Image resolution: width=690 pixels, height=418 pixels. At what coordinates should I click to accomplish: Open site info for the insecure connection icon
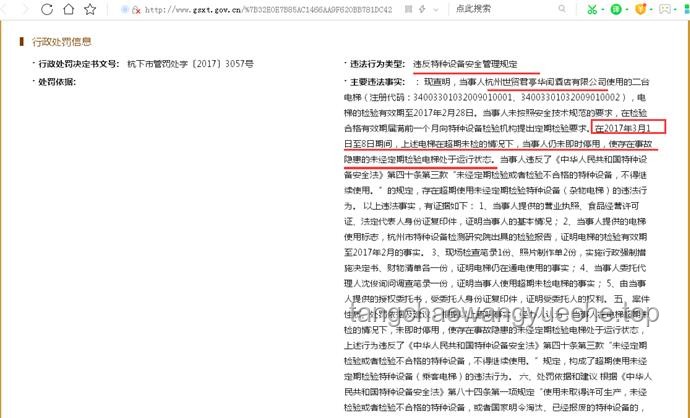(136, 10)
